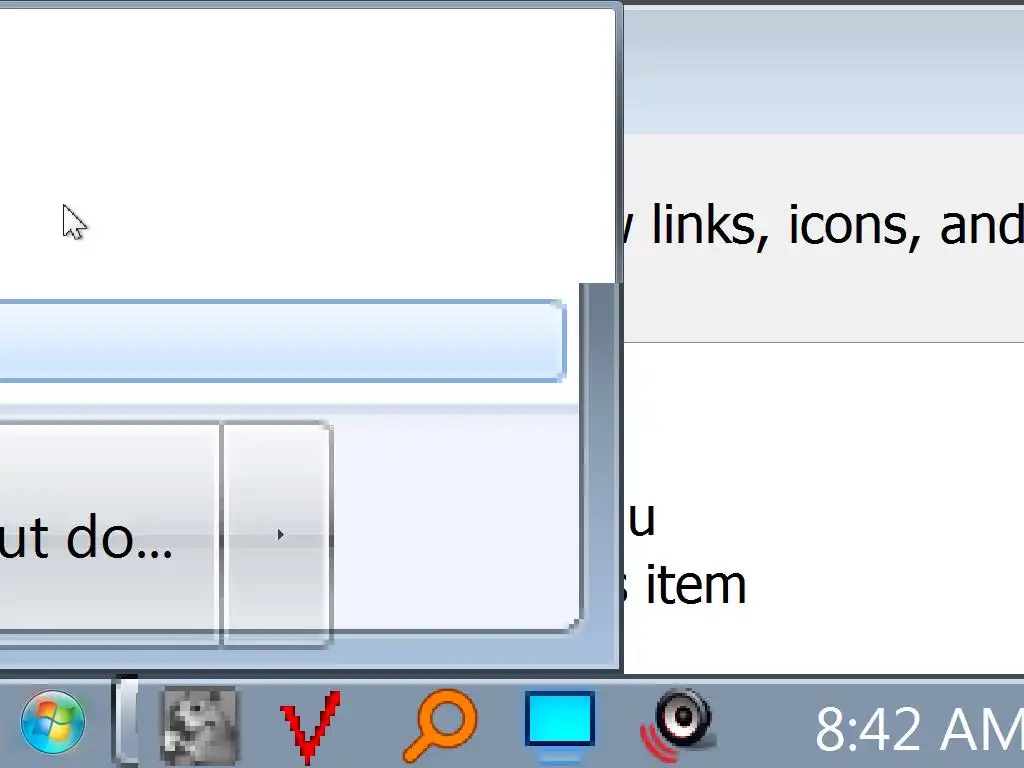This screenshot has height=768, width=1024.
Task: Click the text 'links, icons, and'
Action: pos(837,225)
